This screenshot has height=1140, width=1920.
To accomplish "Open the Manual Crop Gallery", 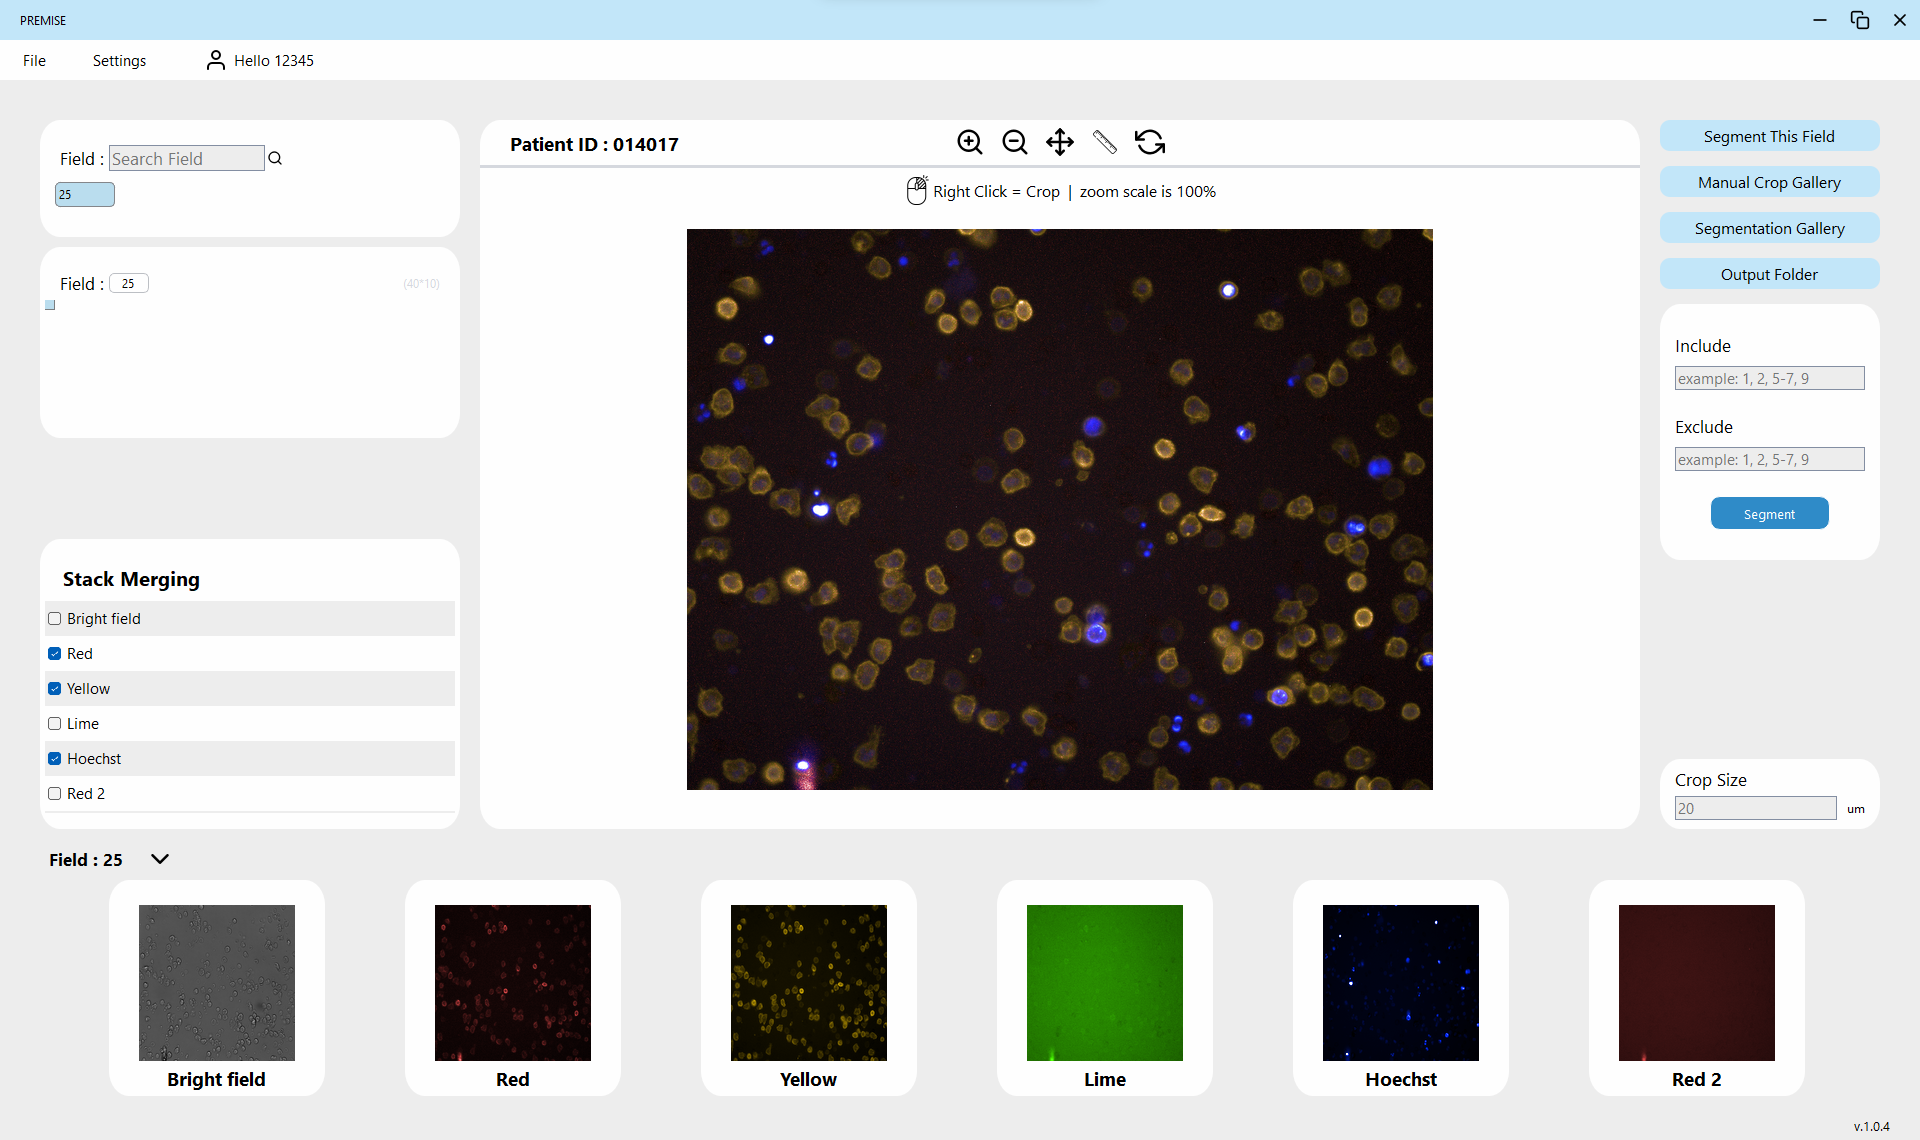I will [x=1768, y=182].
